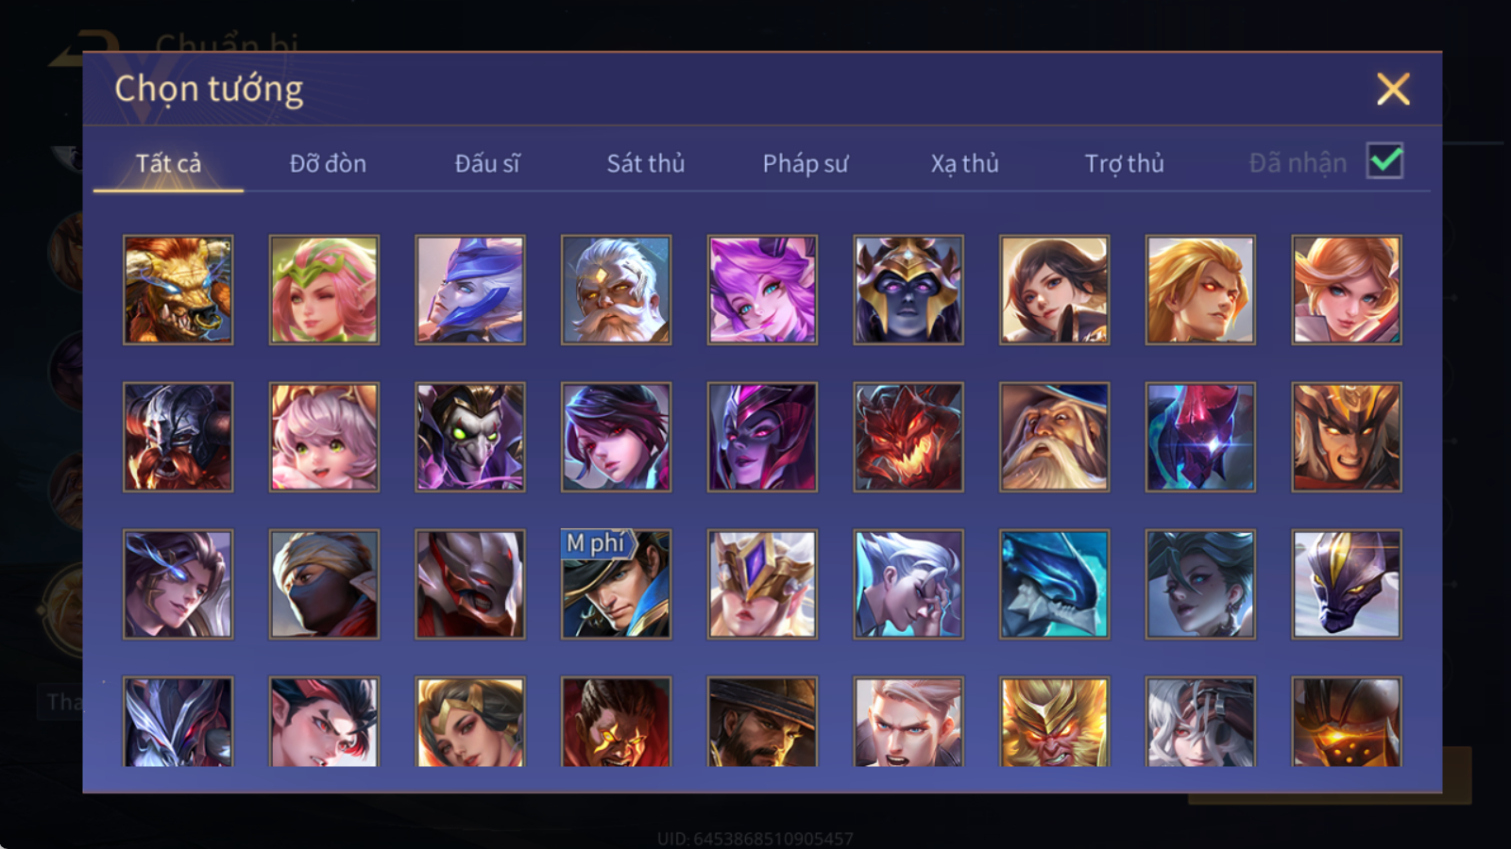Select the blue shark creature hero portrait
The image size is (1511, 849).
1054,584
